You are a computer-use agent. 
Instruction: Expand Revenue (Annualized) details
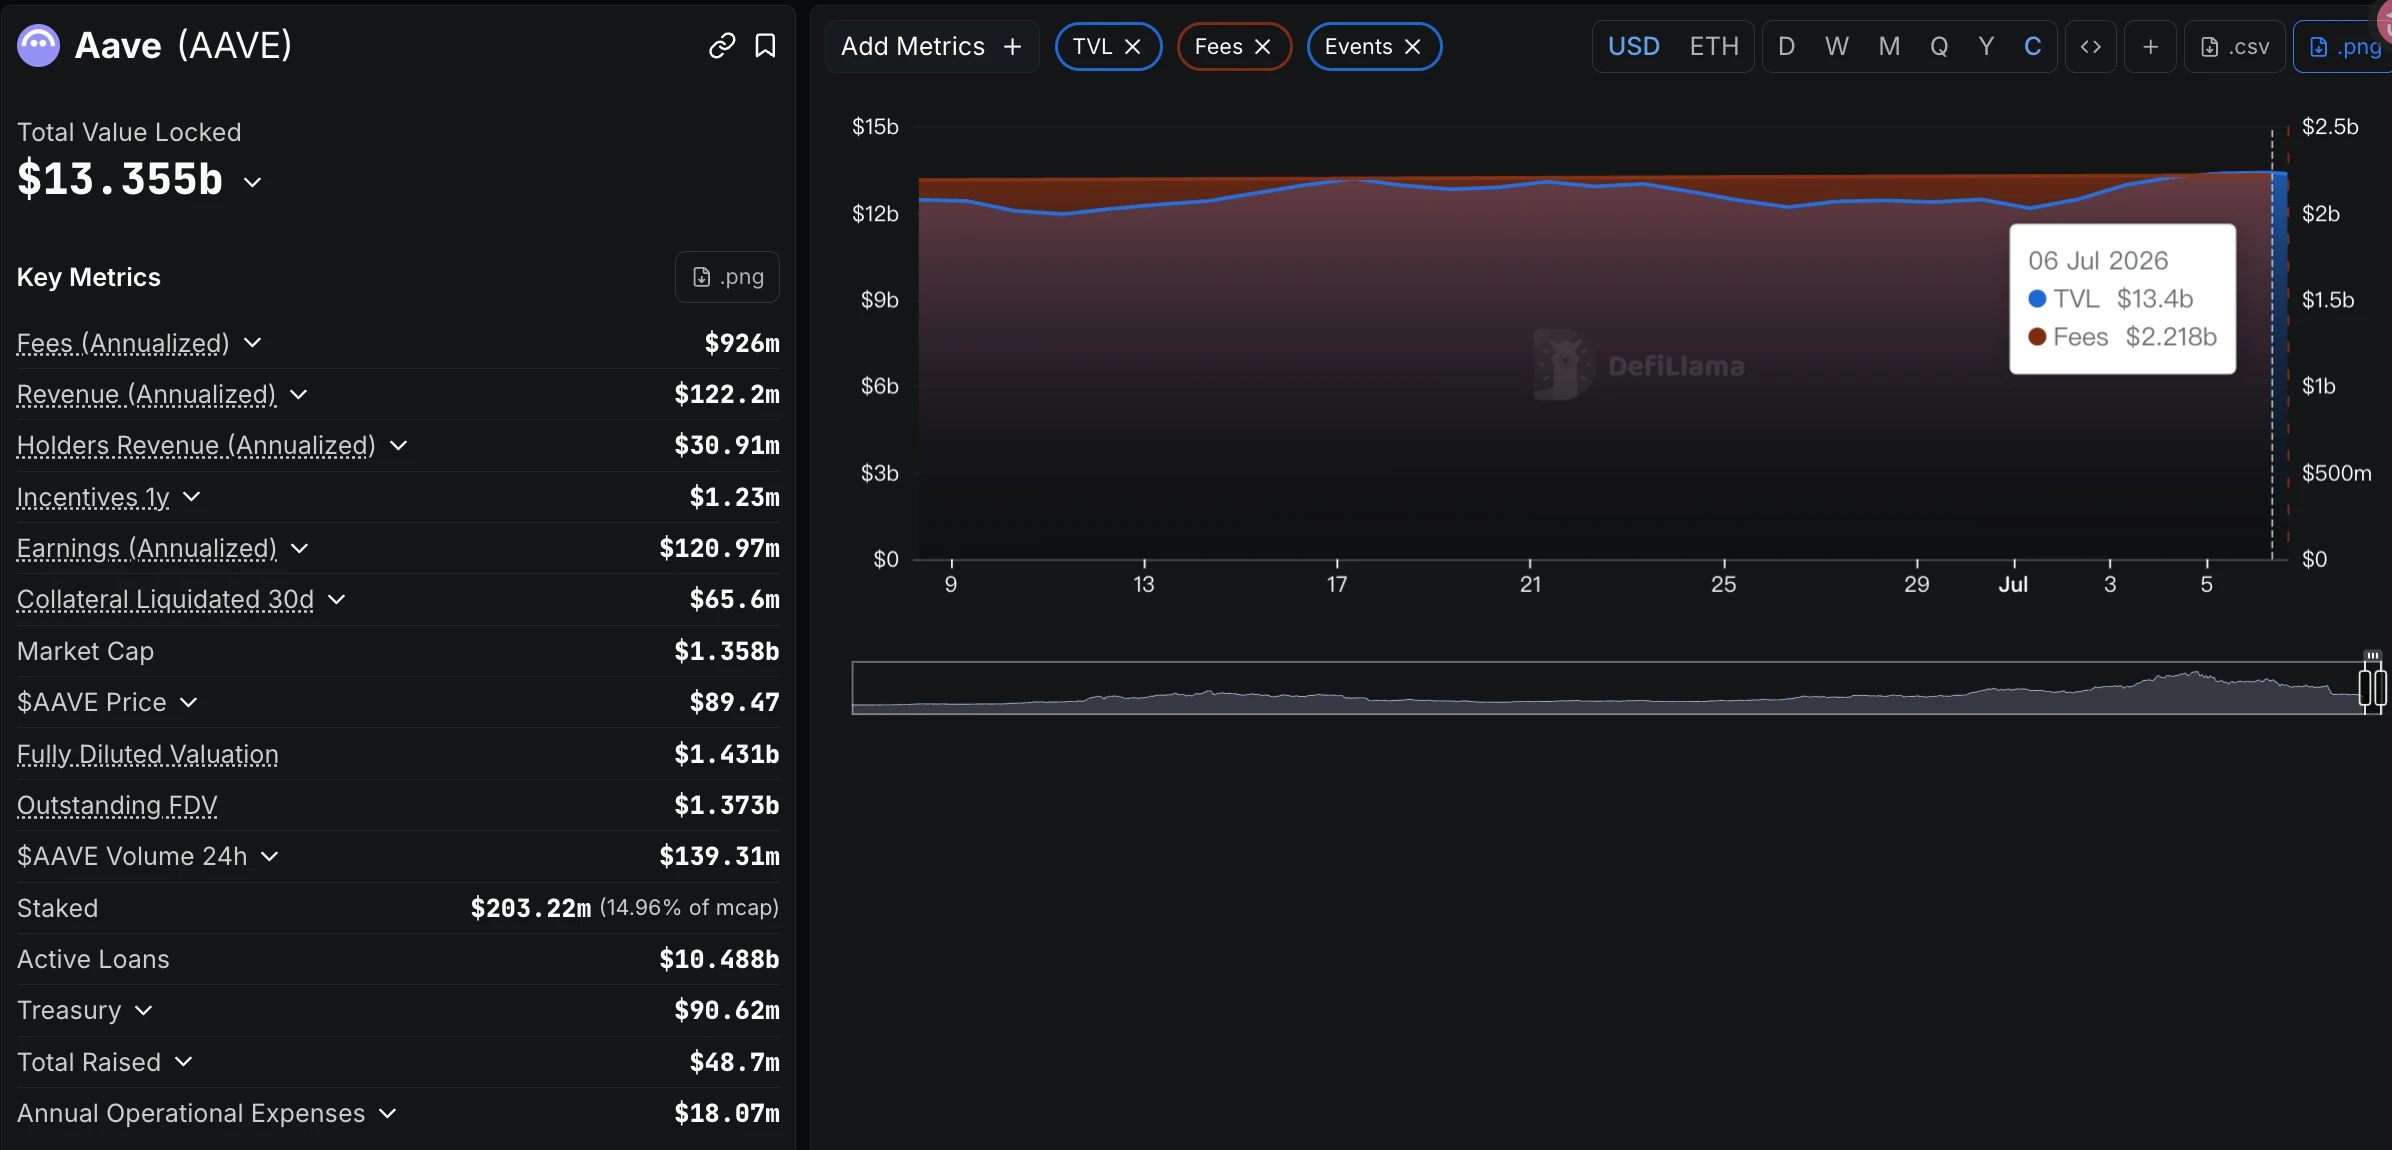coord(299,395)
